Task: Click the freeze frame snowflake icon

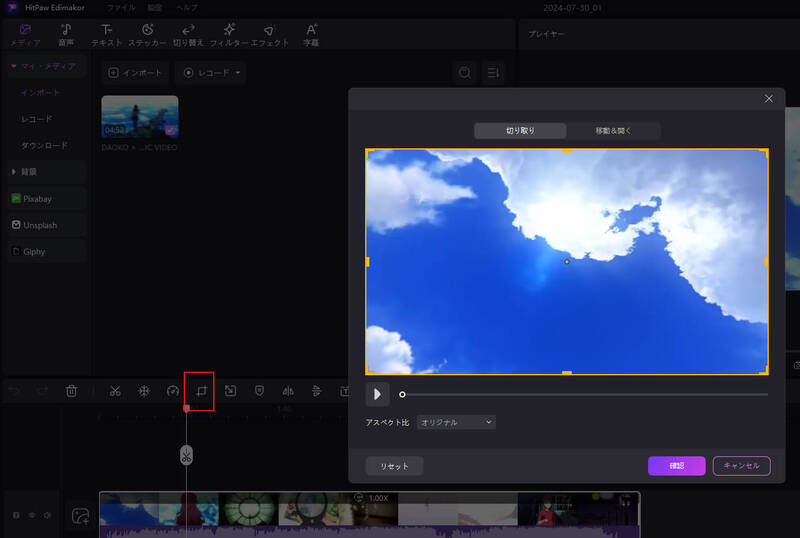Action: pos(144,391)
